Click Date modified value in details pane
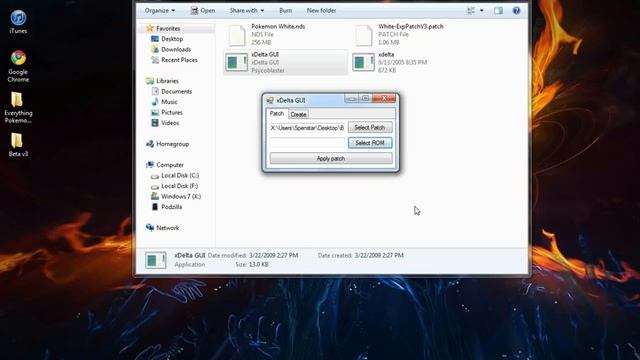The height and width of the screenshot is (360, 640). pyautogui.click(x=273, y=256)
